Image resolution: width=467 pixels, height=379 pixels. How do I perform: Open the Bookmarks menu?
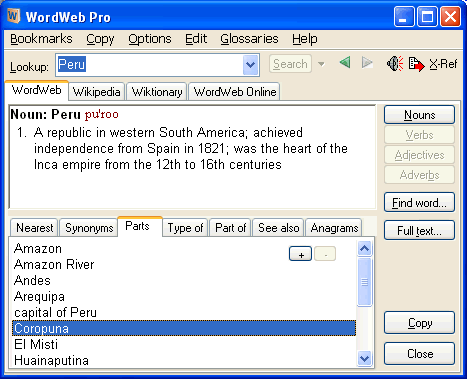(41, 39)
